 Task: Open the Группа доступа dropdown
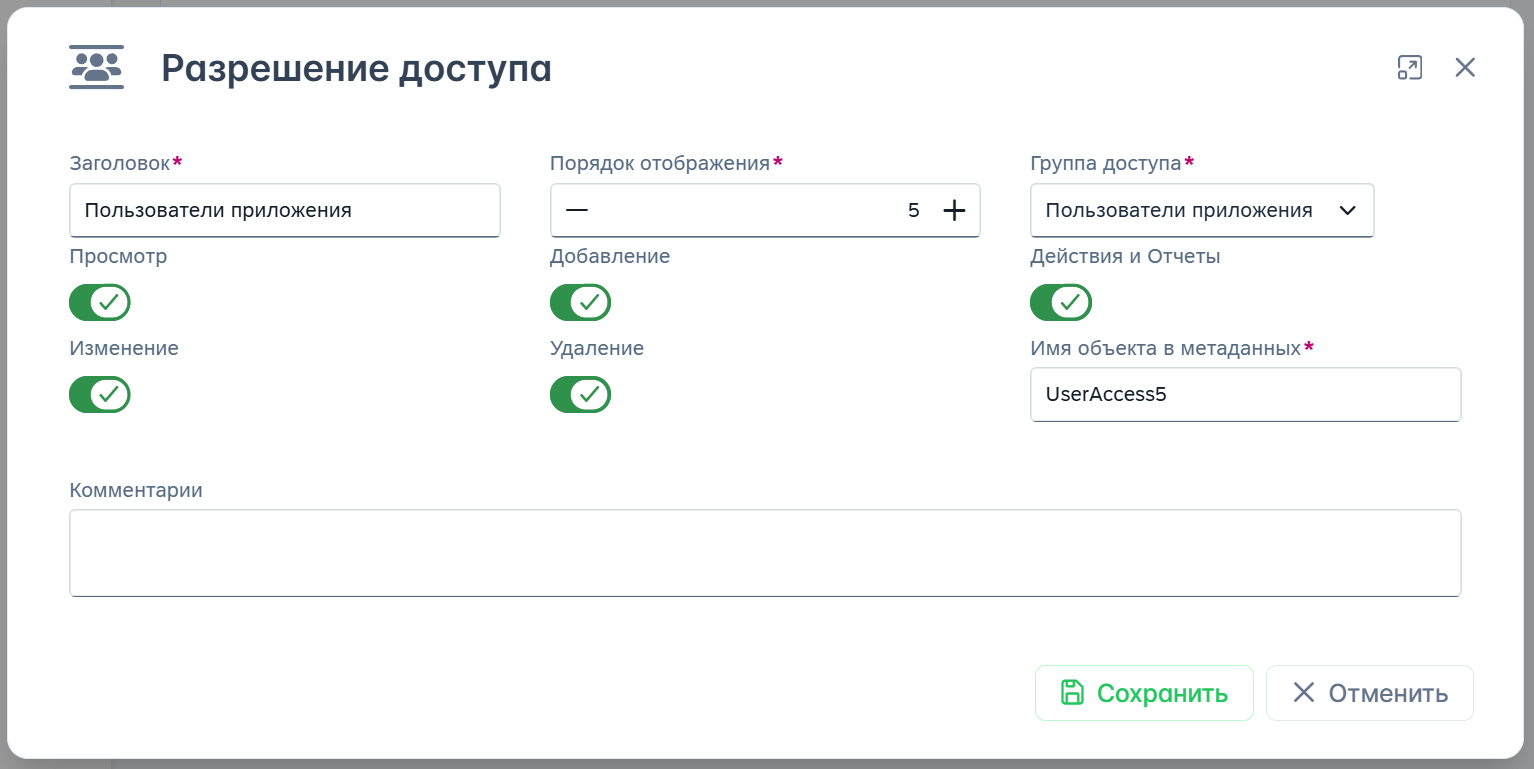click(x=1201, y=210)
